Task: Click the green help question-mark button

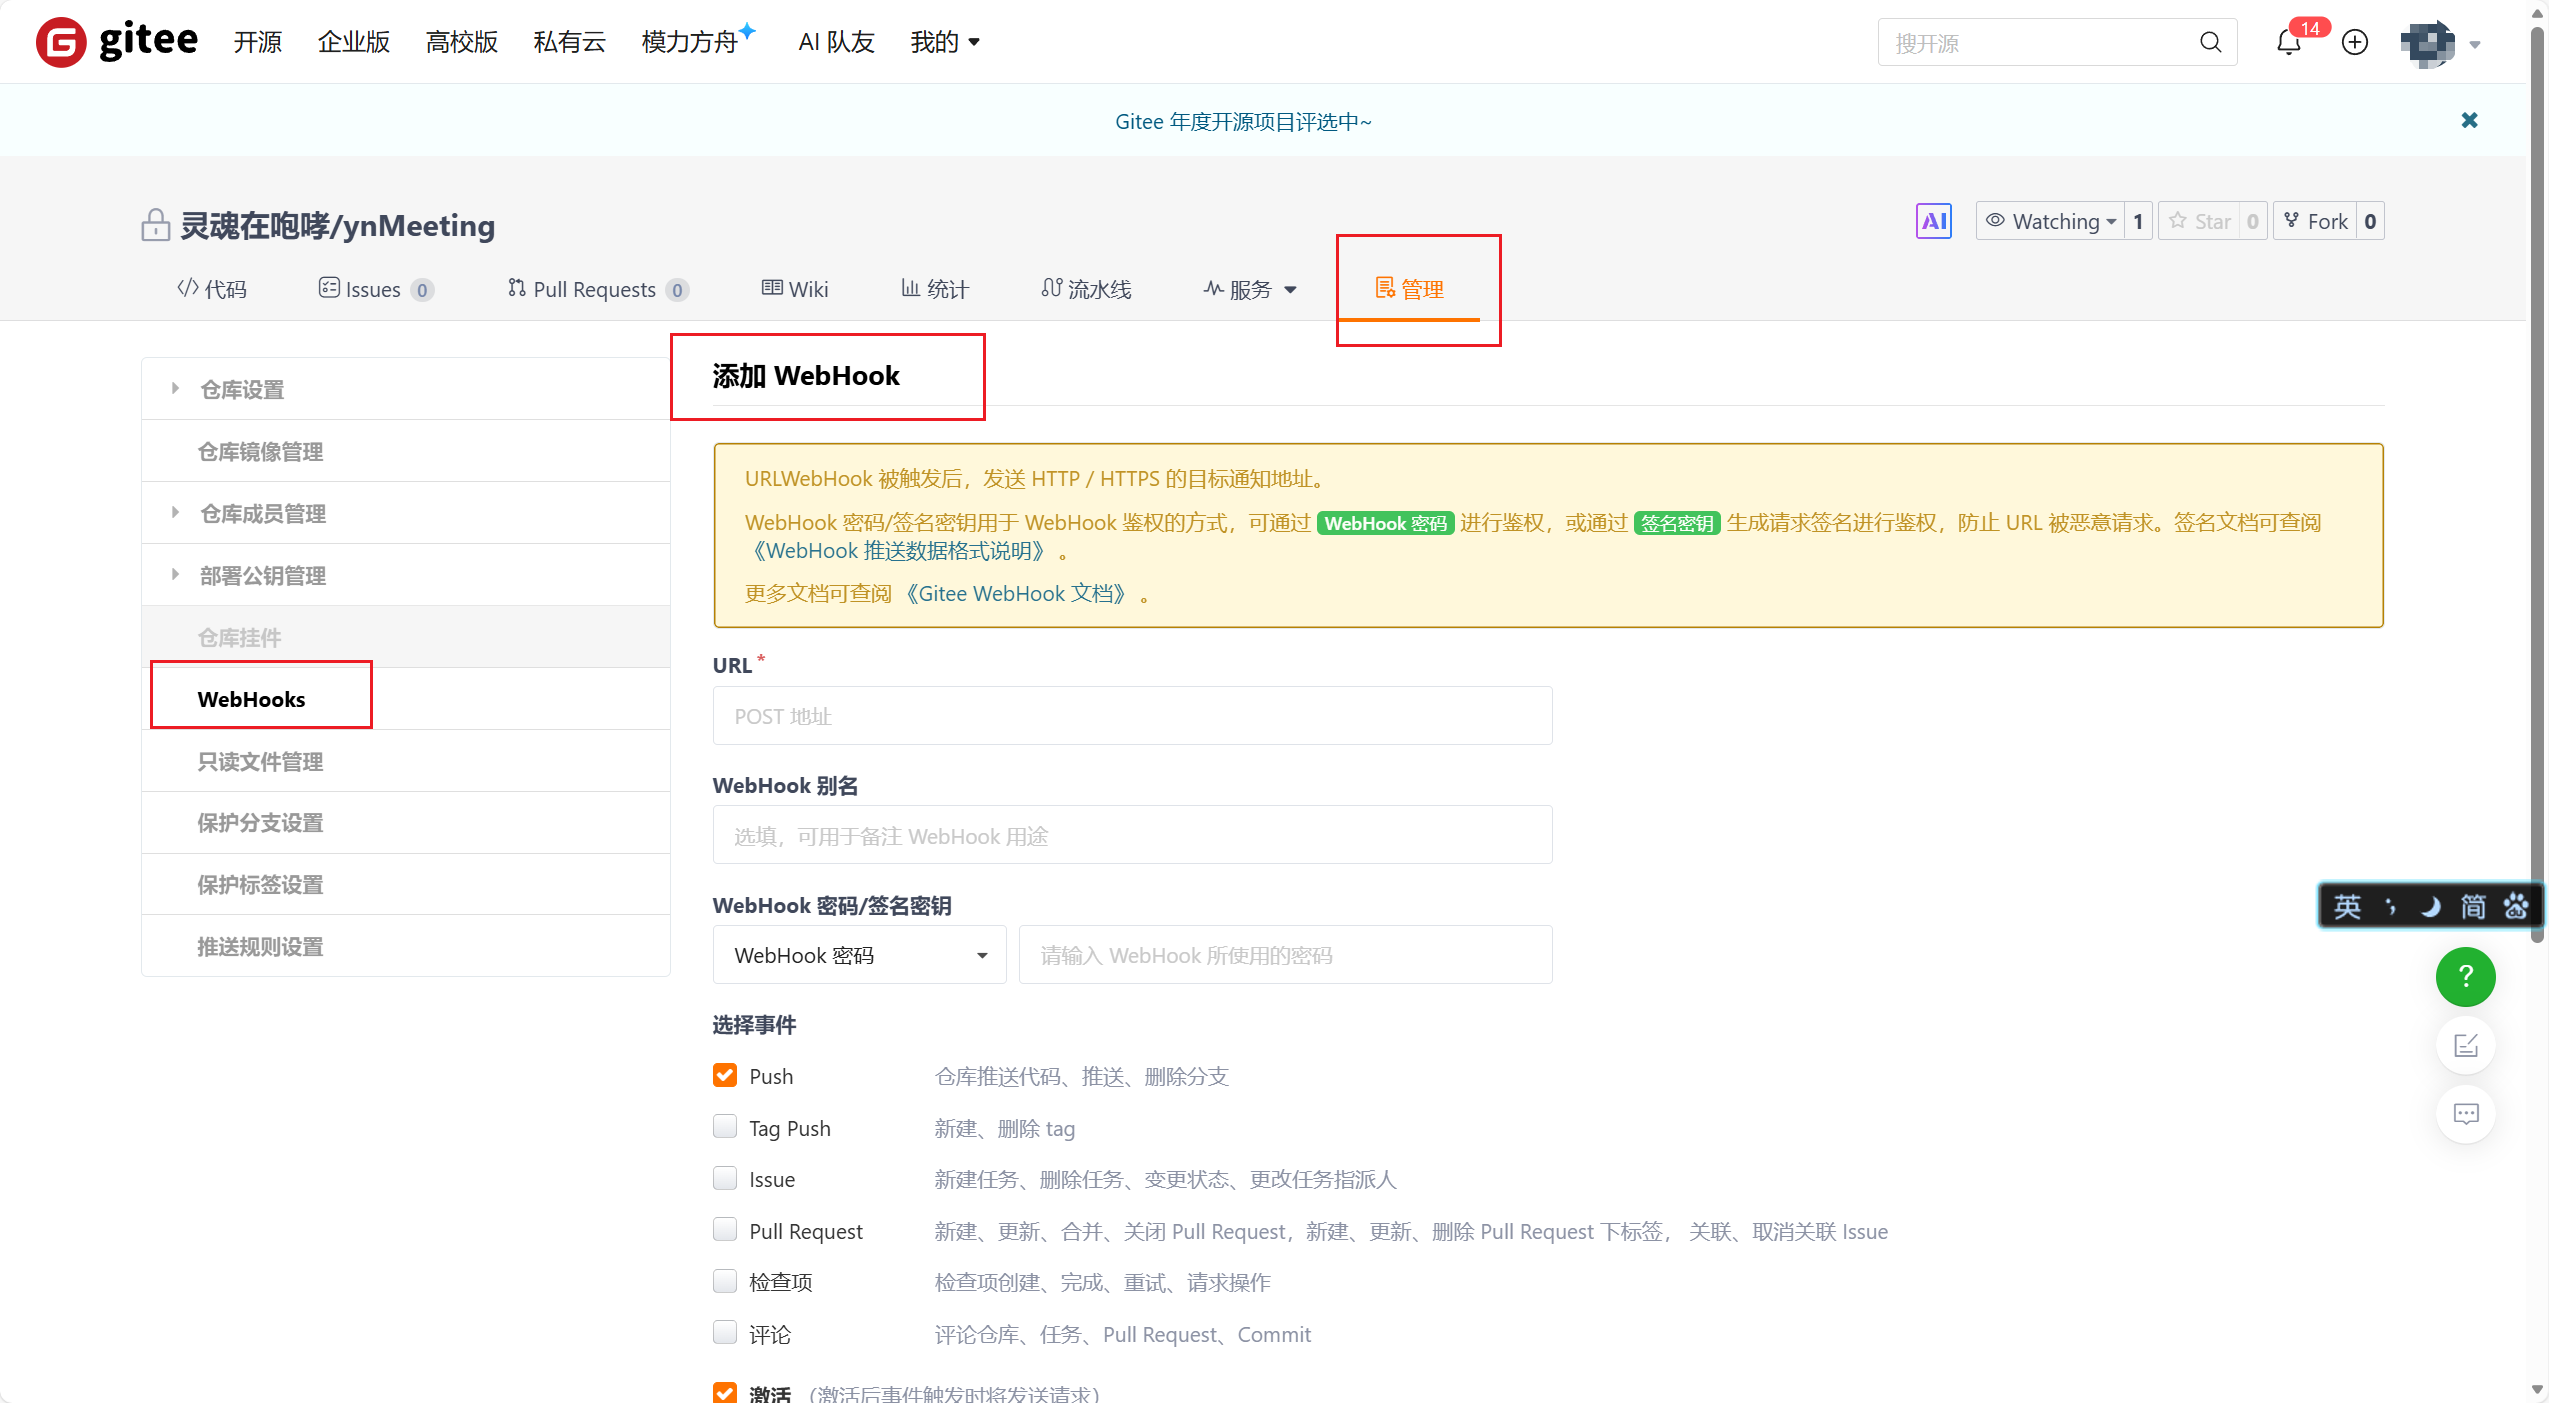Action: click(x=2465, y=977)
